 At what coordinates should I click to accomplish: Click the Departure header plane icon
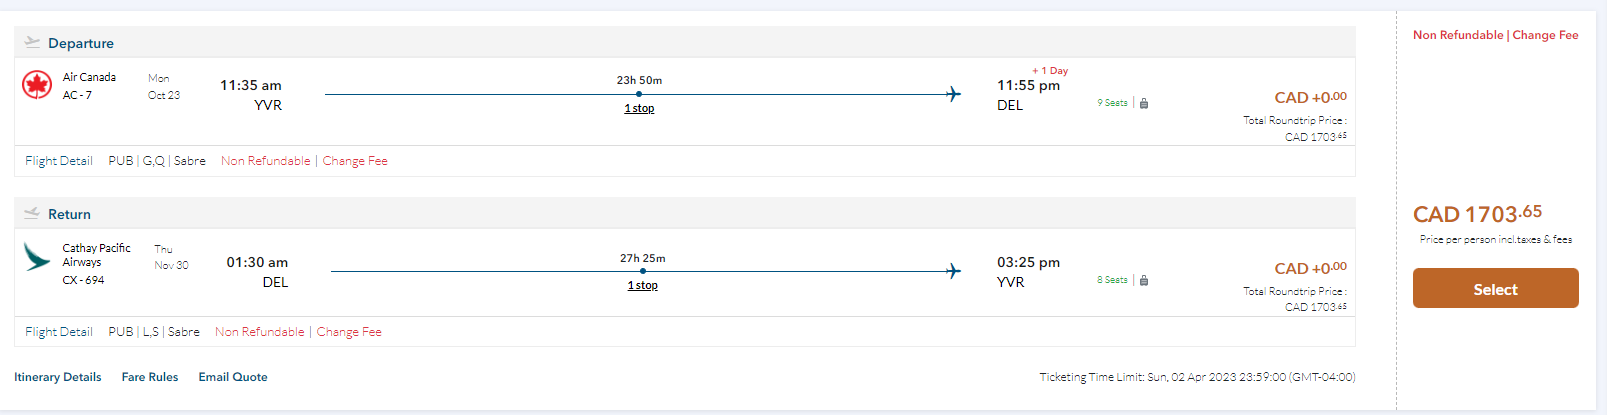[x=32, y=42]
